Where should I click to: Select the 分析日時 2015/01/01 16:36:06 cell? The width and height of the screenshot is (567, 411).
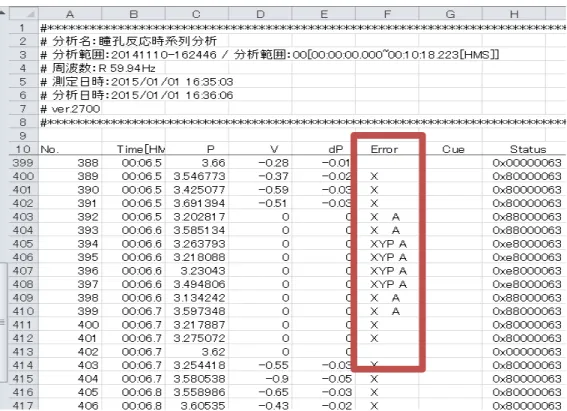pyautogui.click(x=137, y=95)
